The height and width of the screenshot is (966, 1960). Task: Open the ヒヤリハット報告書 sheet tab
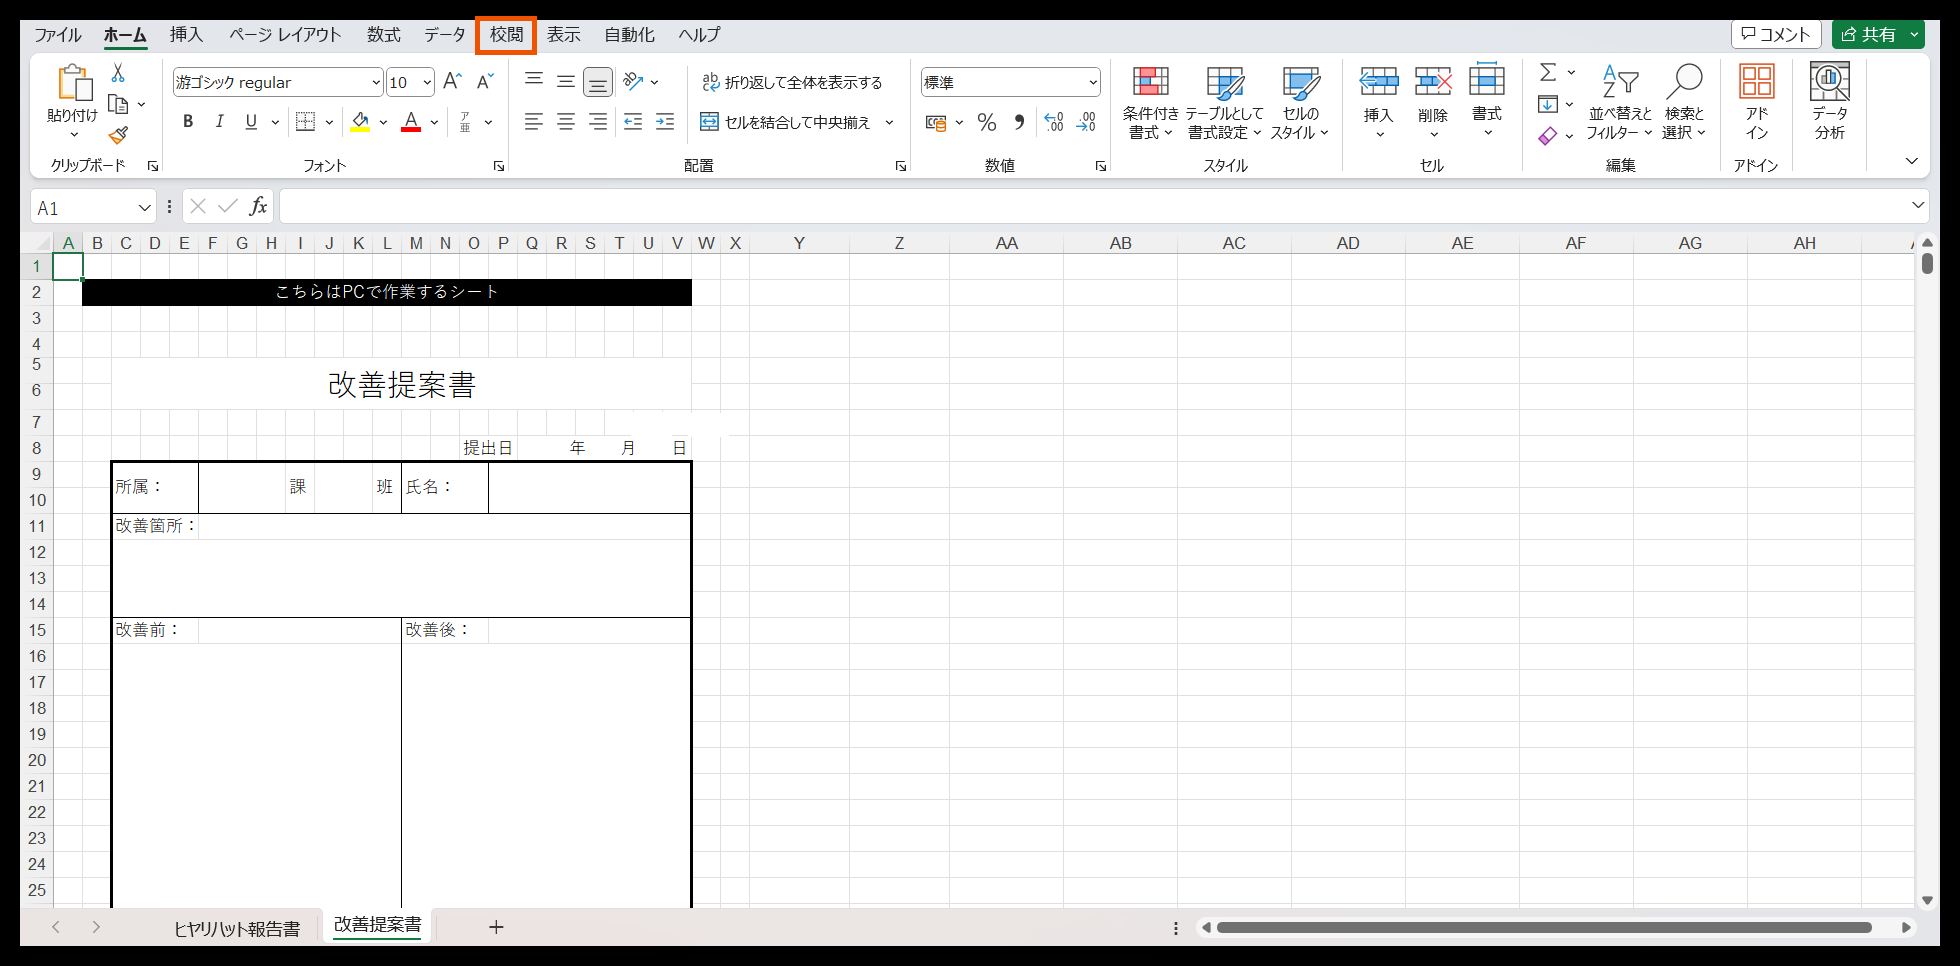coord(237,928)
